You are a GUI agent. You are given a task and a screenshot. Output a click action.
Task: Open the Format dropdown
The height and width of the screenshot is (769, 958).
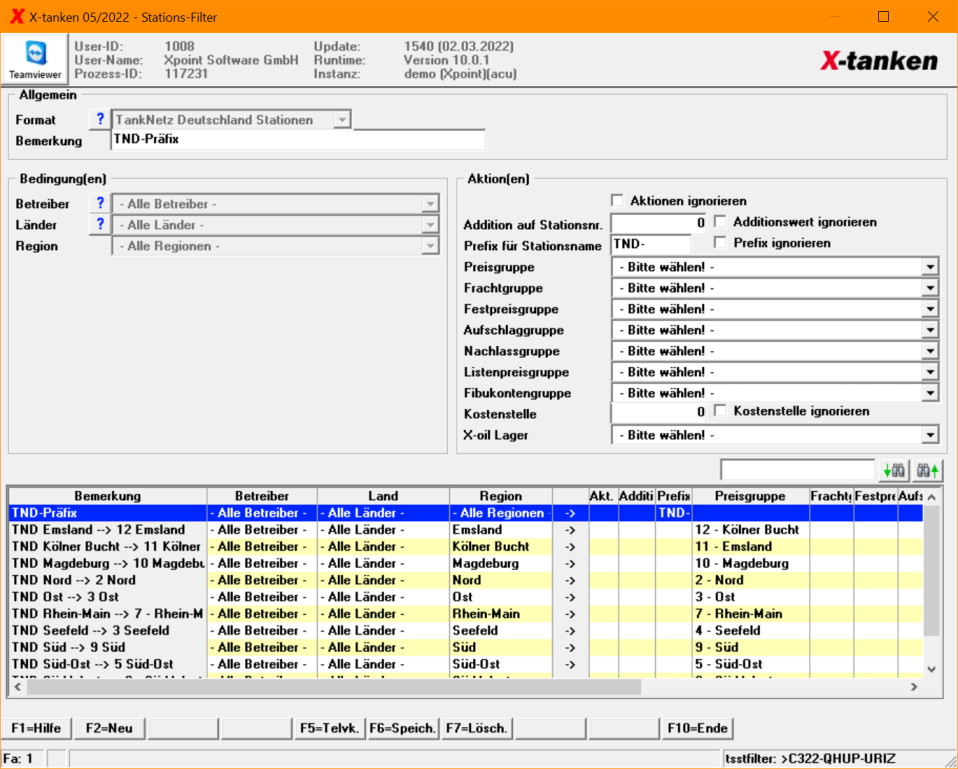tap(342, 120)
